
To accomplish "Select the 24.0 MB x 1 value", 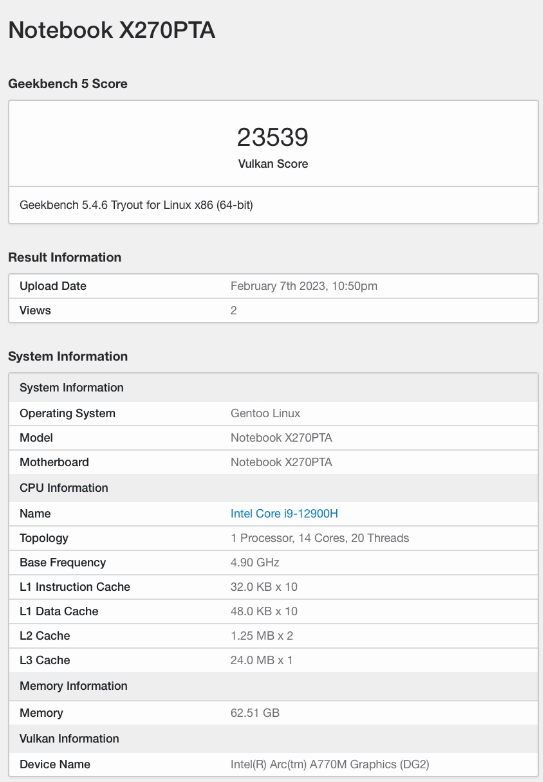I will (261, 660).
